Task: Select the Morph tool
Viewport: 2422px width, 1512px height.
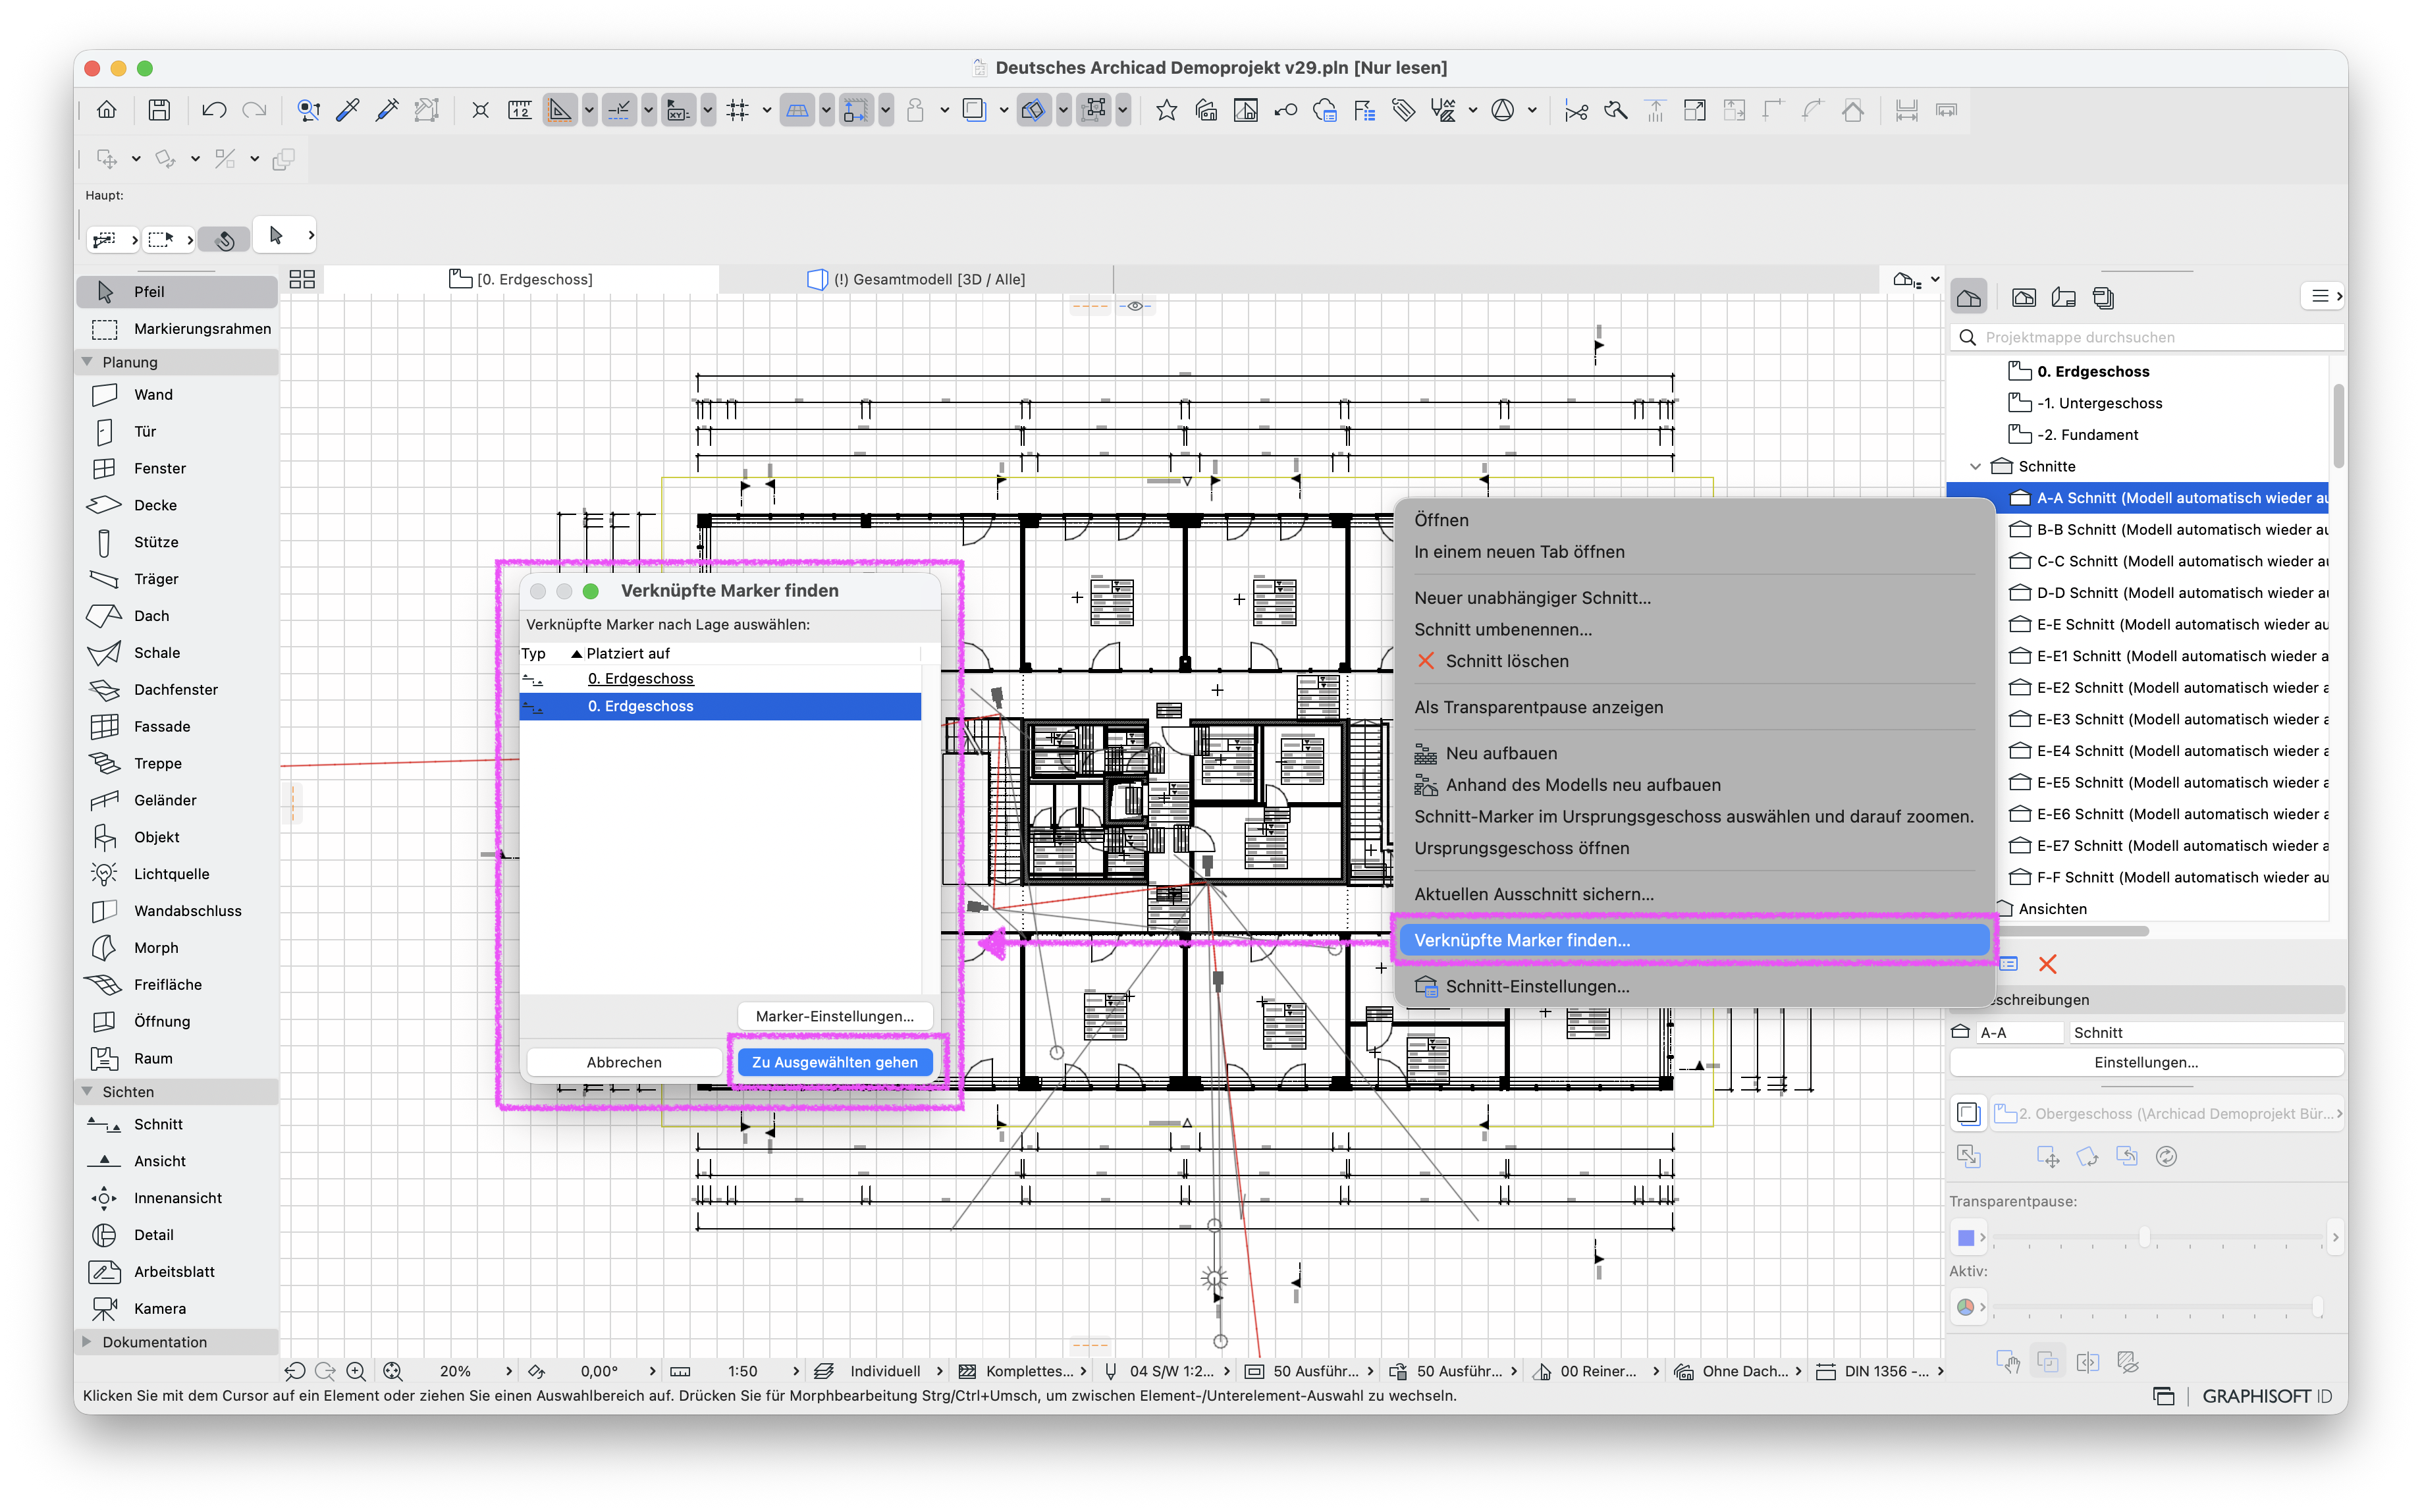Action: [178, 948]
